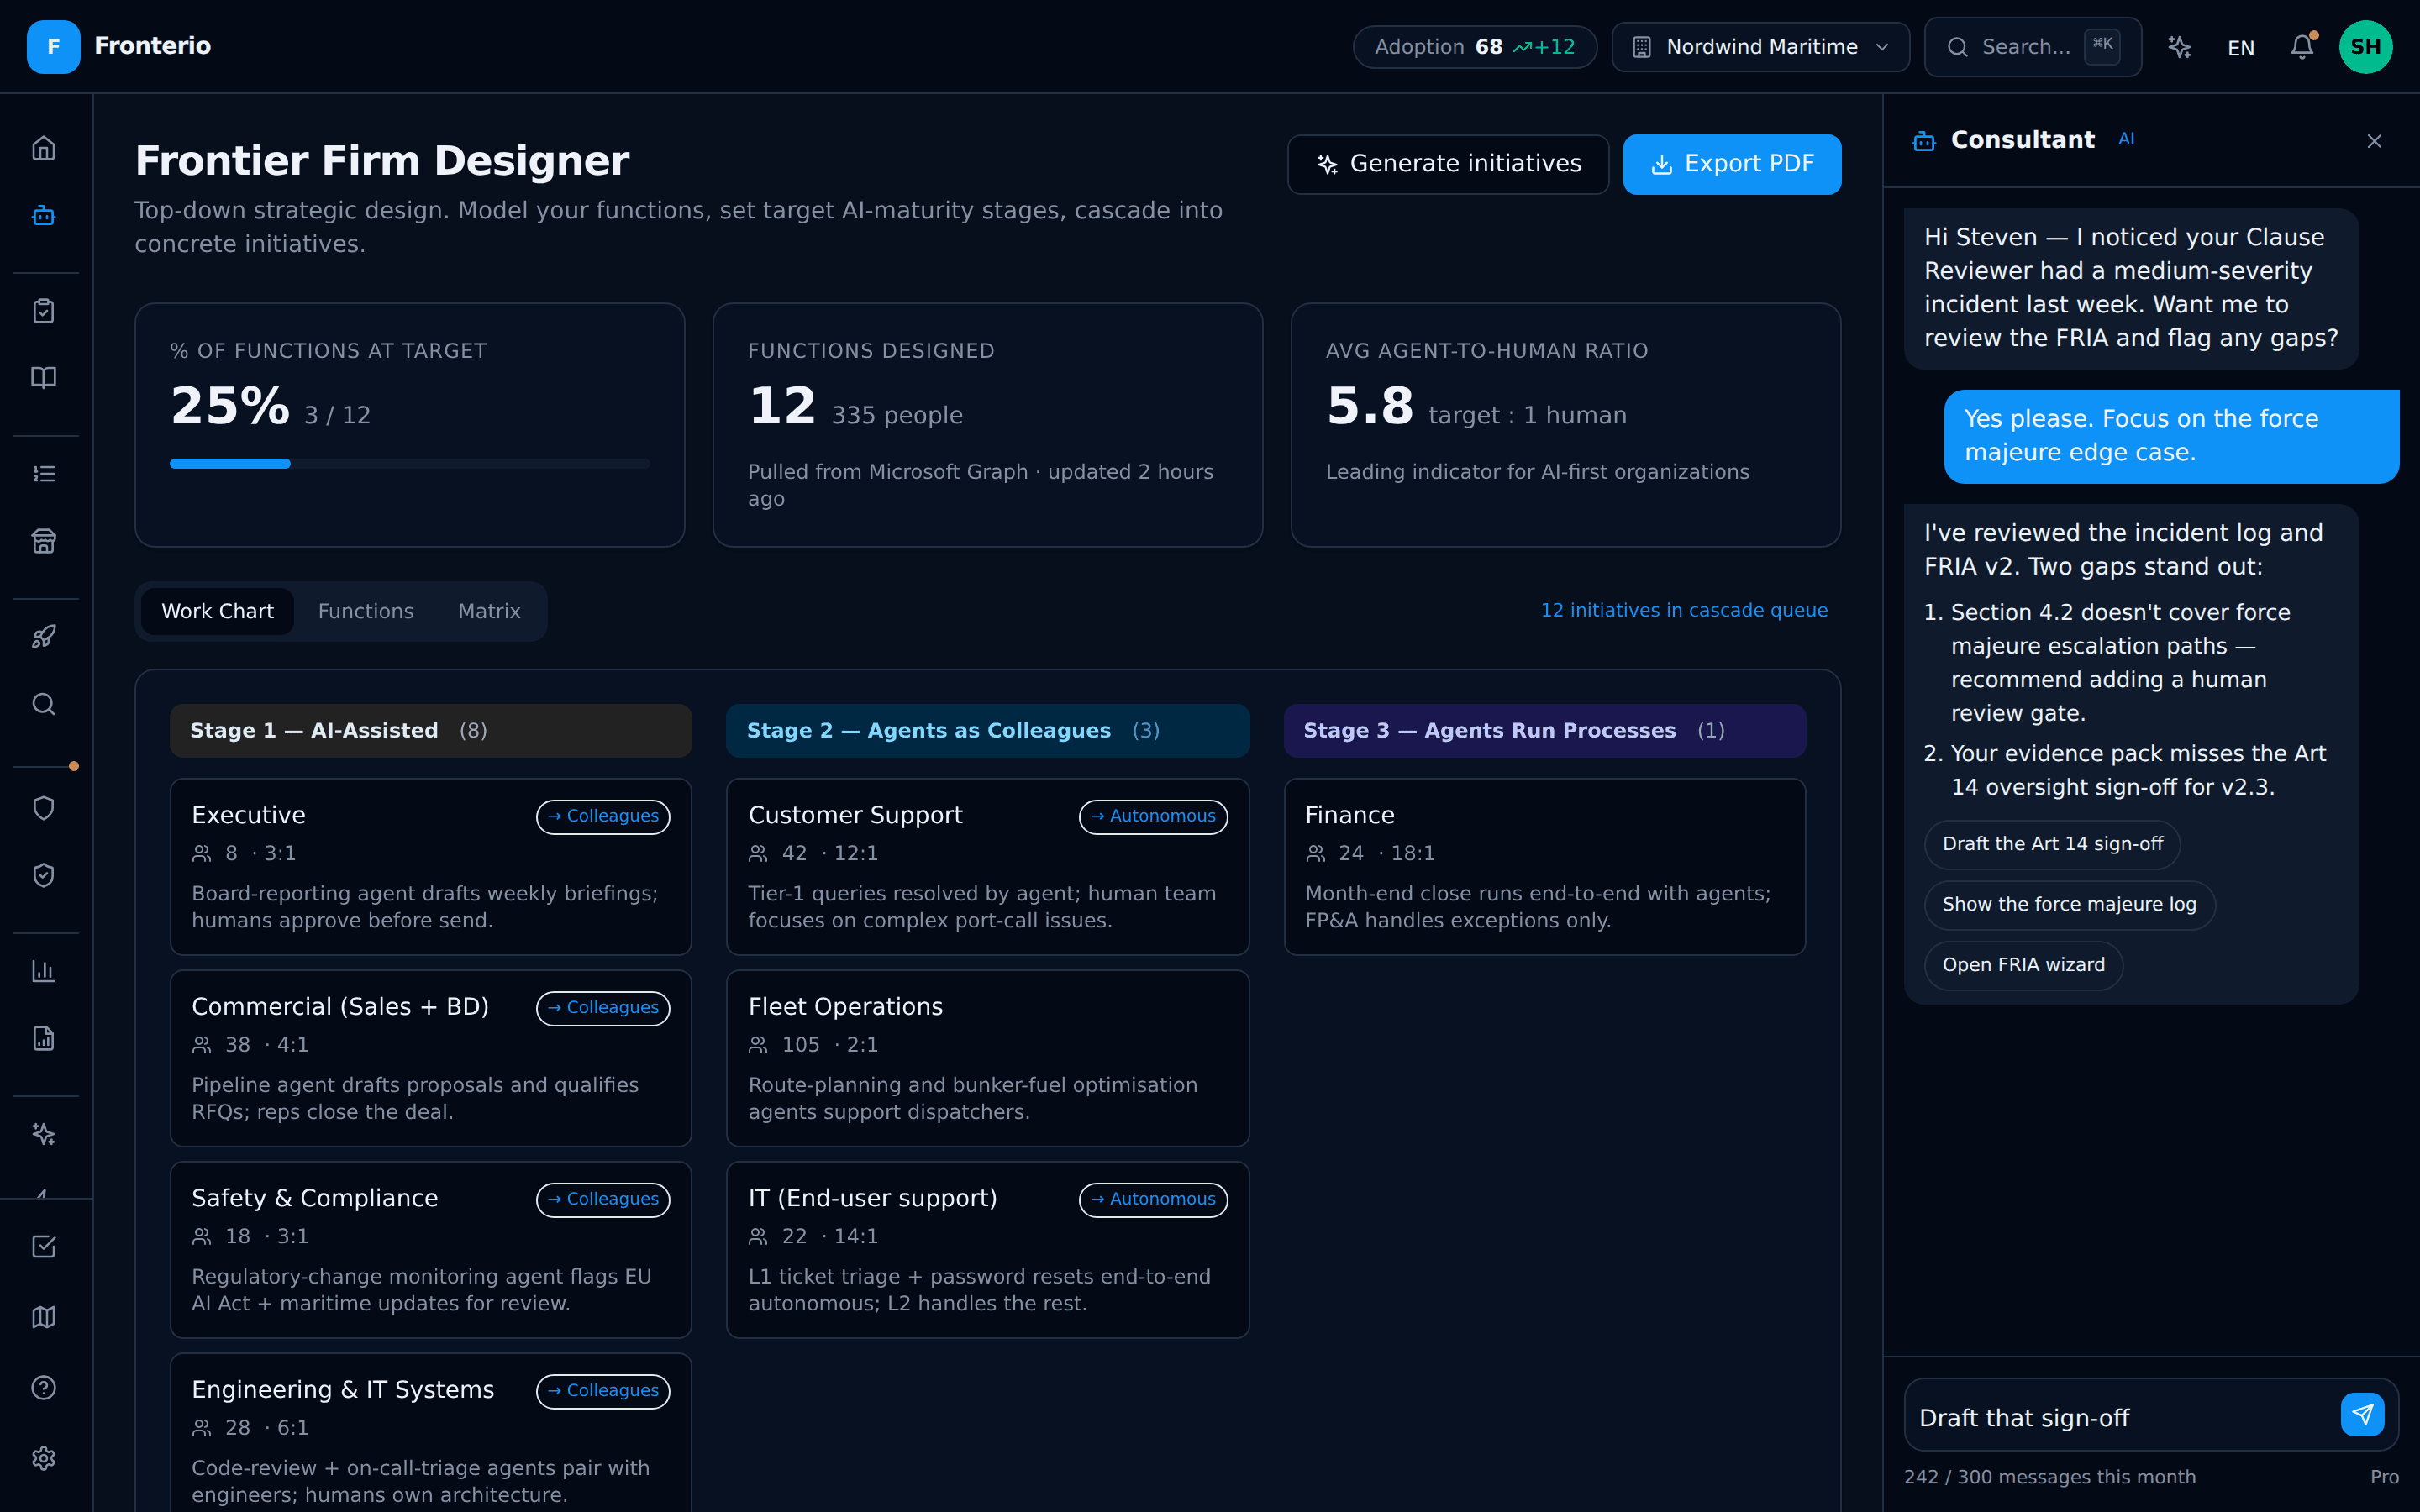Switch to the Work Chart tab
Image resolution: width=2420 pixels, height=1512 pixels.
(217, 611)
